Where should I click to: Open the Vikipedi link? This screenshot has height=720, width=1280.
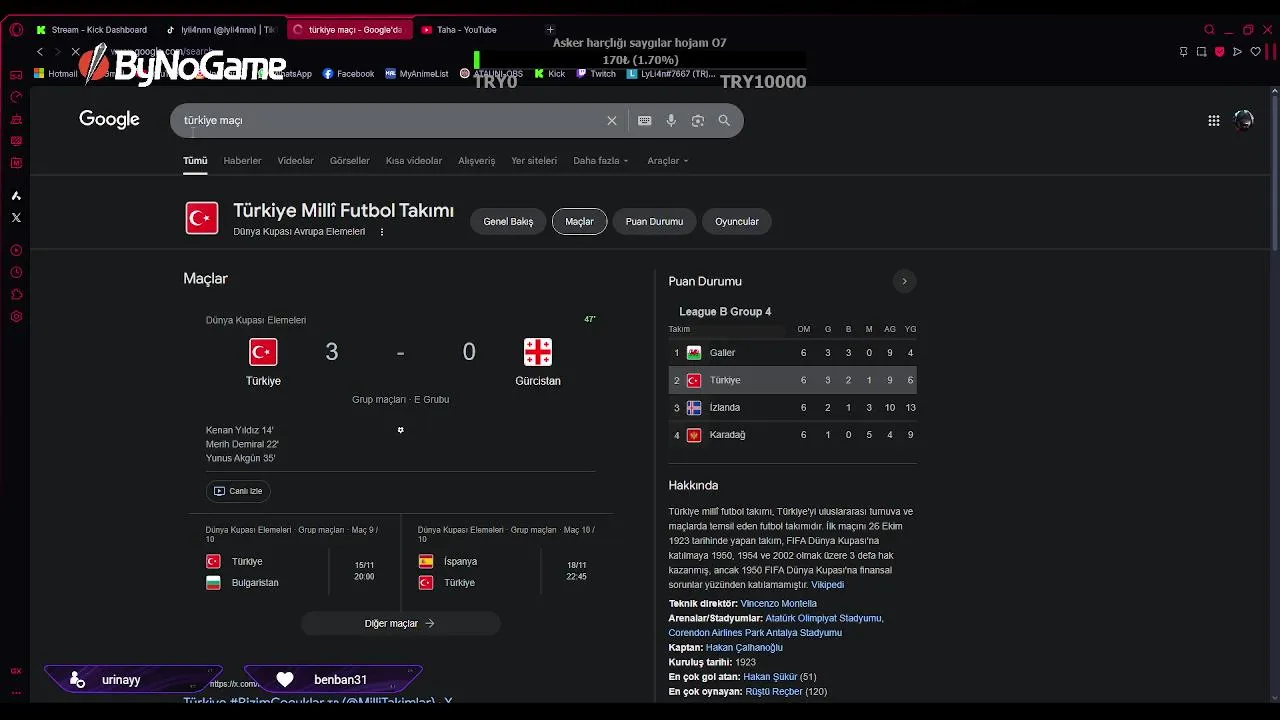(827, 585)
